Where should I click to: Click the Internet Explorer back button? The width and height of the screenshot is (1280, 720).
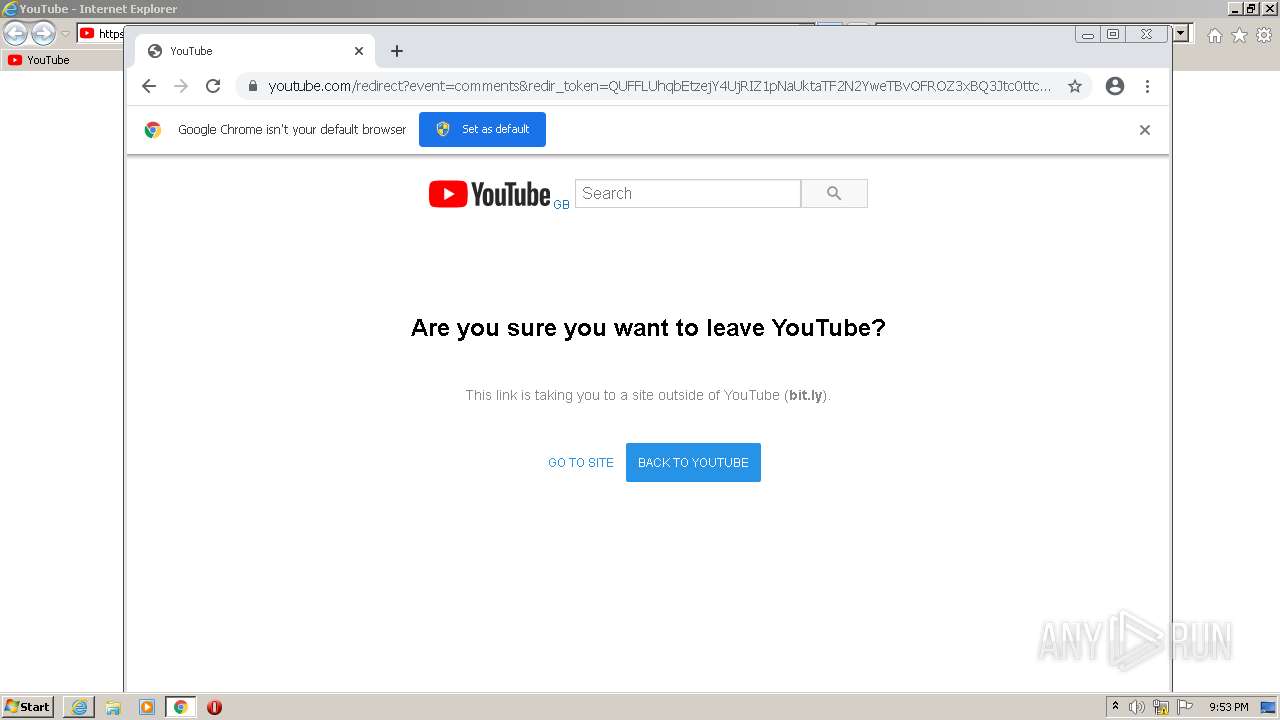point(15,34)
